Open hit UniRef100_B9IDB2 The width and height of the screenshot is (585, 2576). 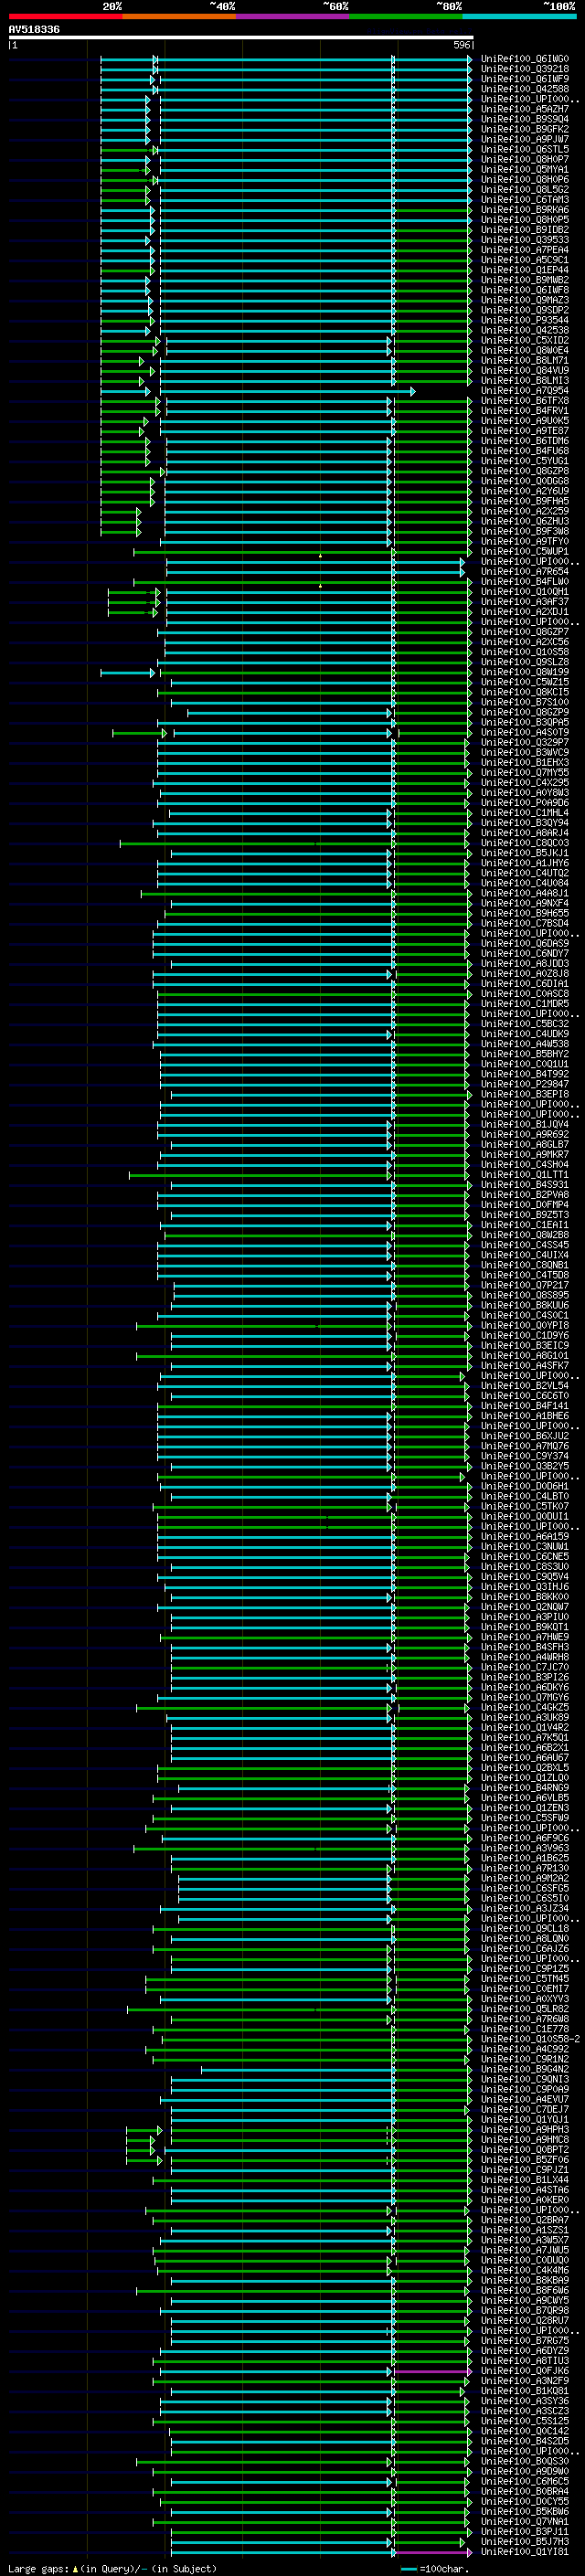(525, 230)
